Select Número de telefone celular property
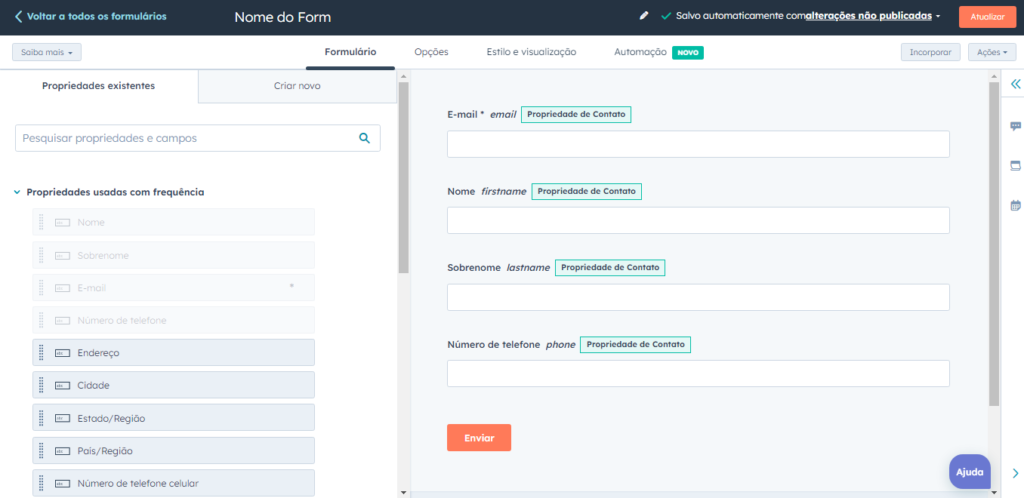Screen dimensions: 1024x498 click(x=174, y=483)
